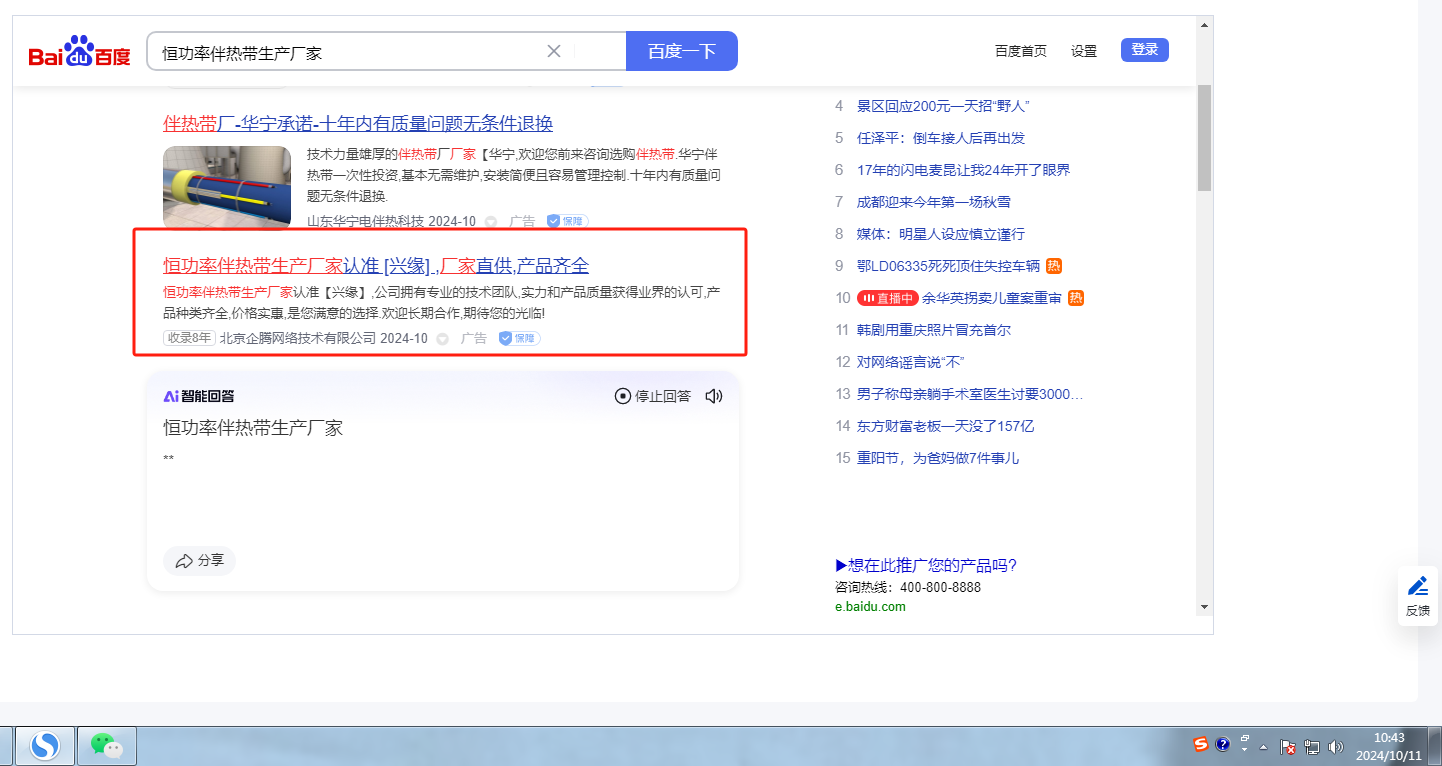Viewport: 1442px width, 766px height.
Task: Click the page vertical scrollbar thumb
Action: pos(1204,138)
